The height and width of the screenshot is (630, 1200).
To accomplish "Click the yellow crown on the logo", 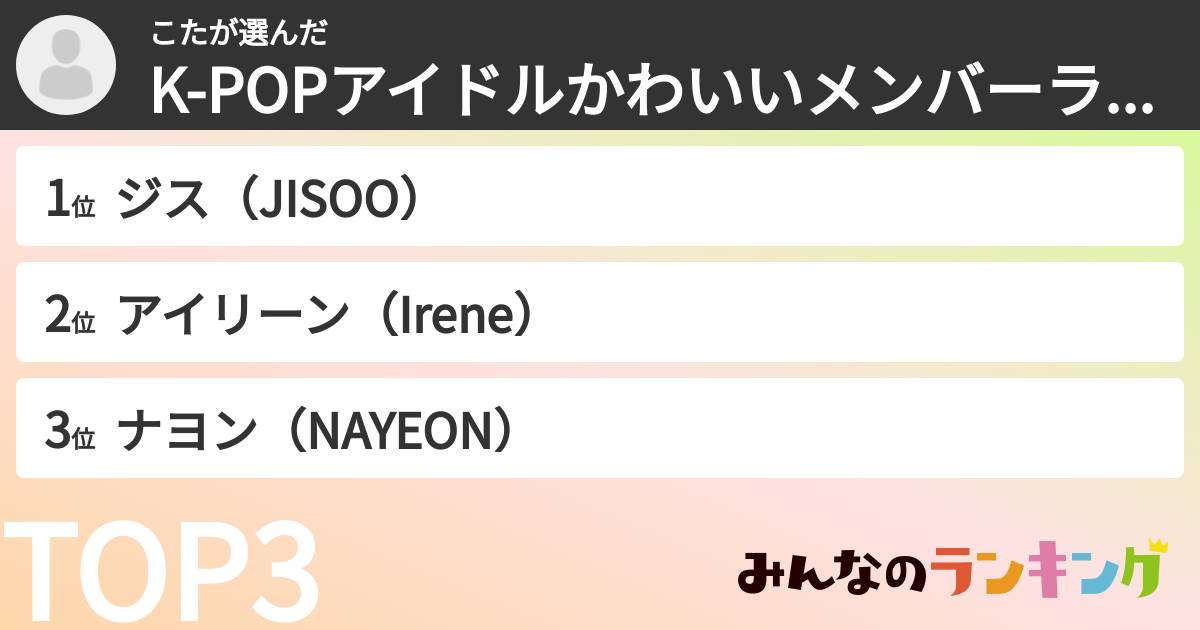I will [1157, 546].
